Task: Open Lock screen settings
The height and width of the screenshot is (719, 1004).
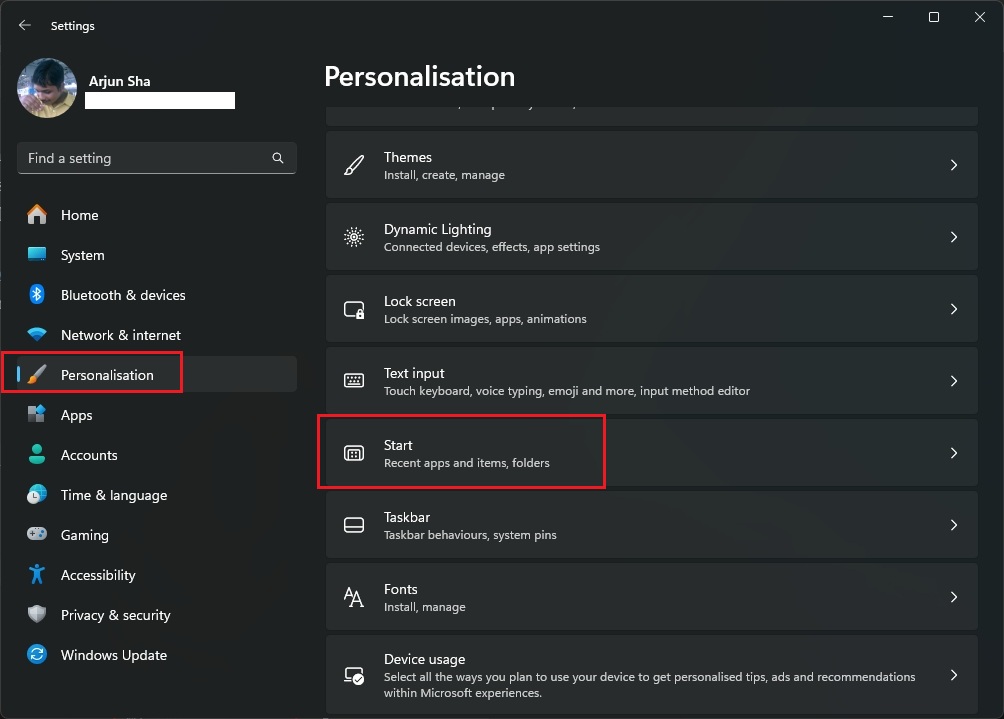Action: point(651,308)
